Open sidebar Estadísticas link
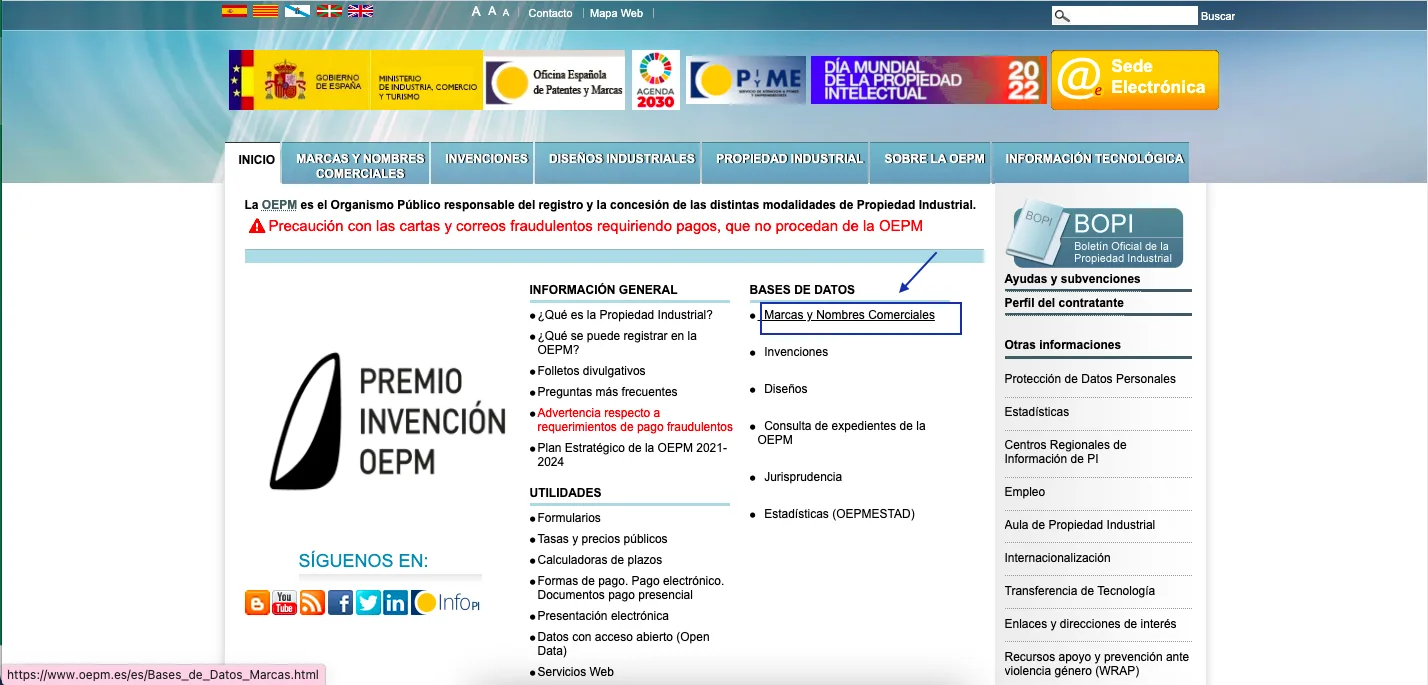This screenshot has height=685, width=1428. click(x=1037, y=412)
